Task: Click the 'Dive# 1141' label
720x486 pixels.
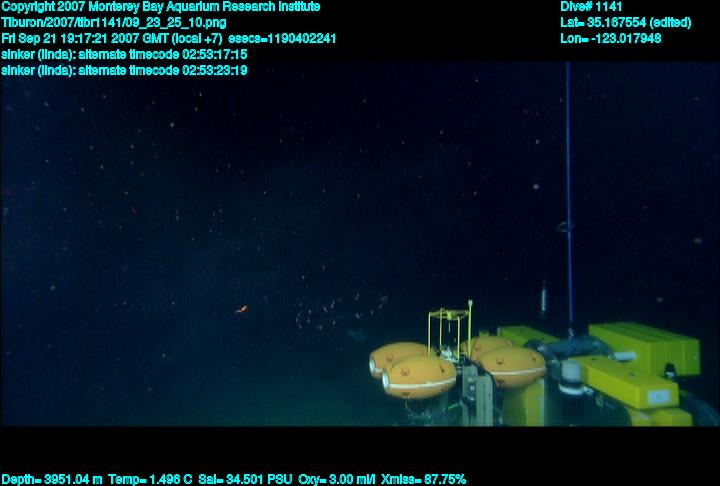Action: pos(591,7)
